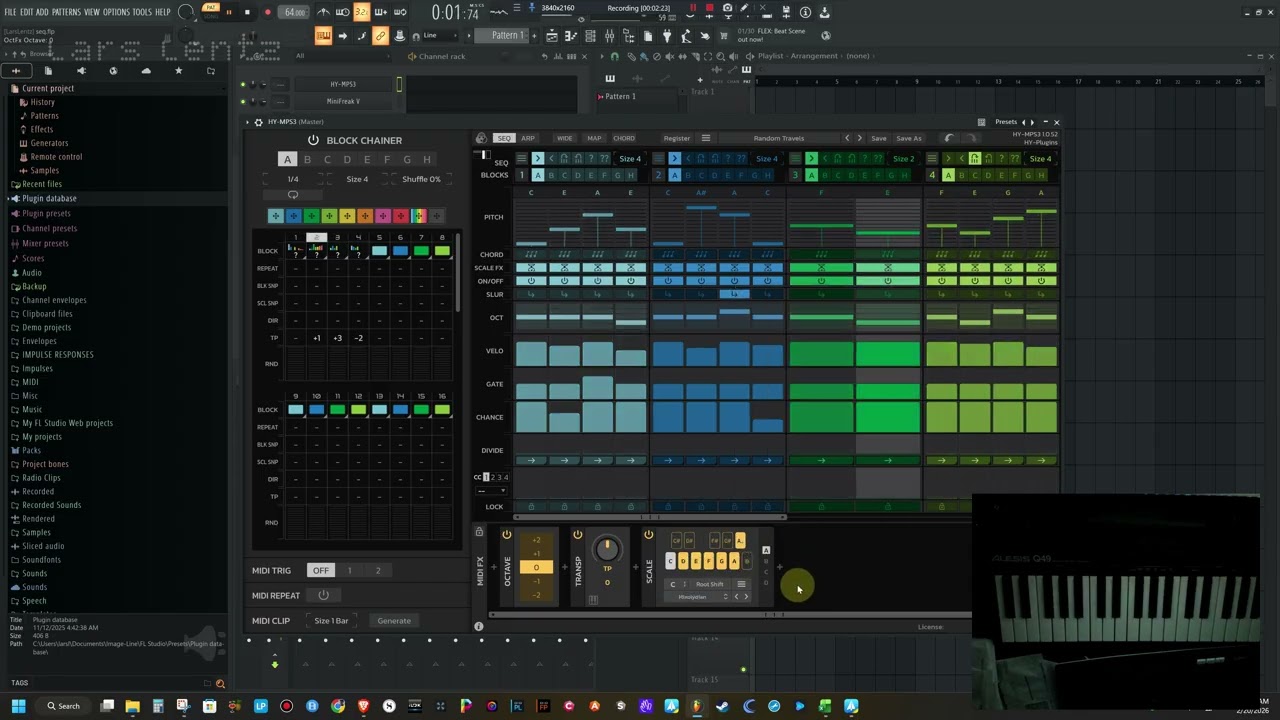Open sequencer 1 Size 4 dropdown
The image size is (1280, 720).
(630, 158)
